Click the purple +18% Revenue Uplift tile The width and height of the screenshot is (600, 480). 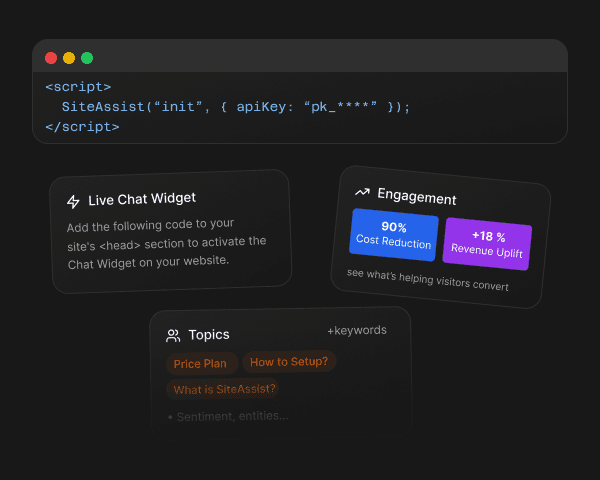click(488, 244)
